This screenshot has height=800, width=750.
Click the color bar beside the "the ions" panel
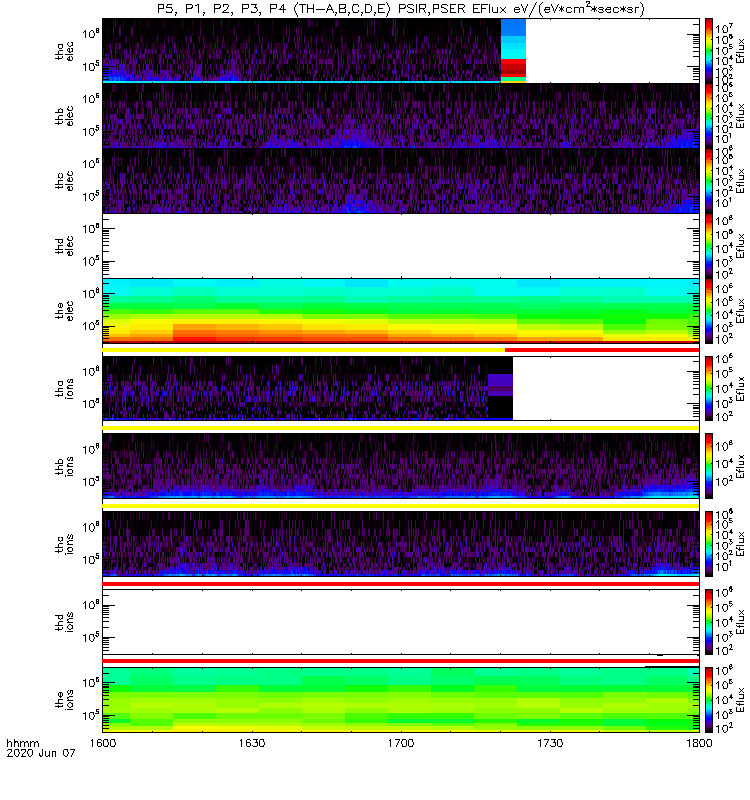(709, 699)
